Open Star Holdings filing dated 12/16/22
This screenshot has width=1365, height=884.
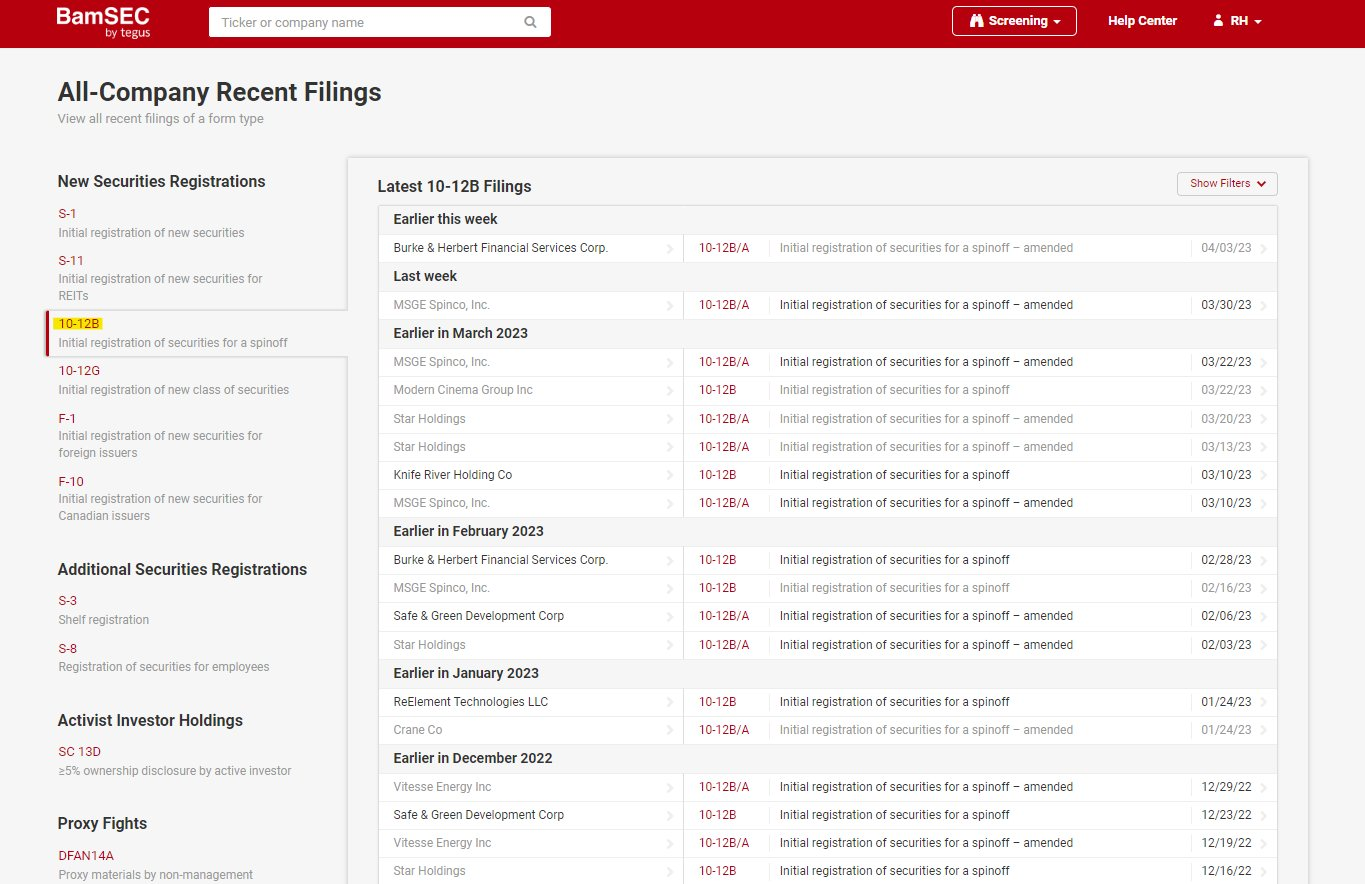click(x=828, y=871)
